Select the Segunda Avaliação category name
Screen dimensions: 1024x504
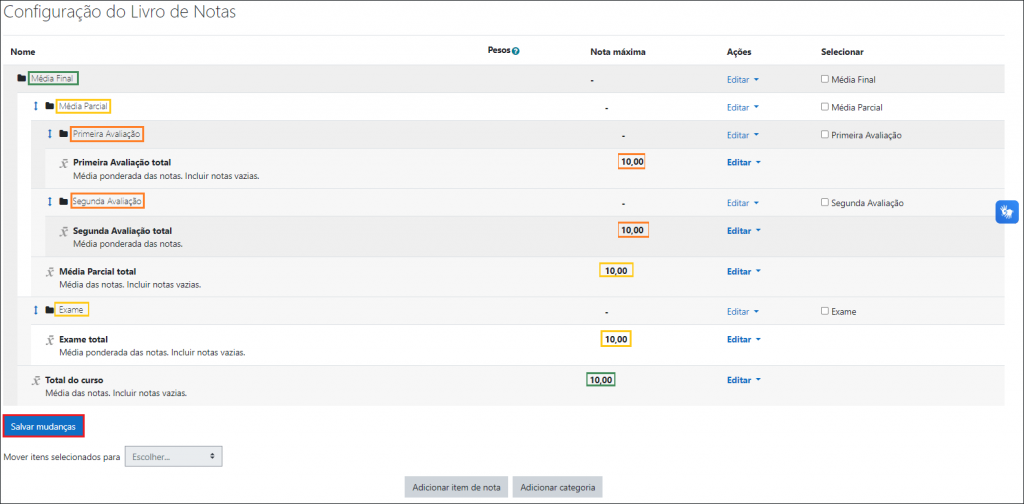tap(107, 201)
